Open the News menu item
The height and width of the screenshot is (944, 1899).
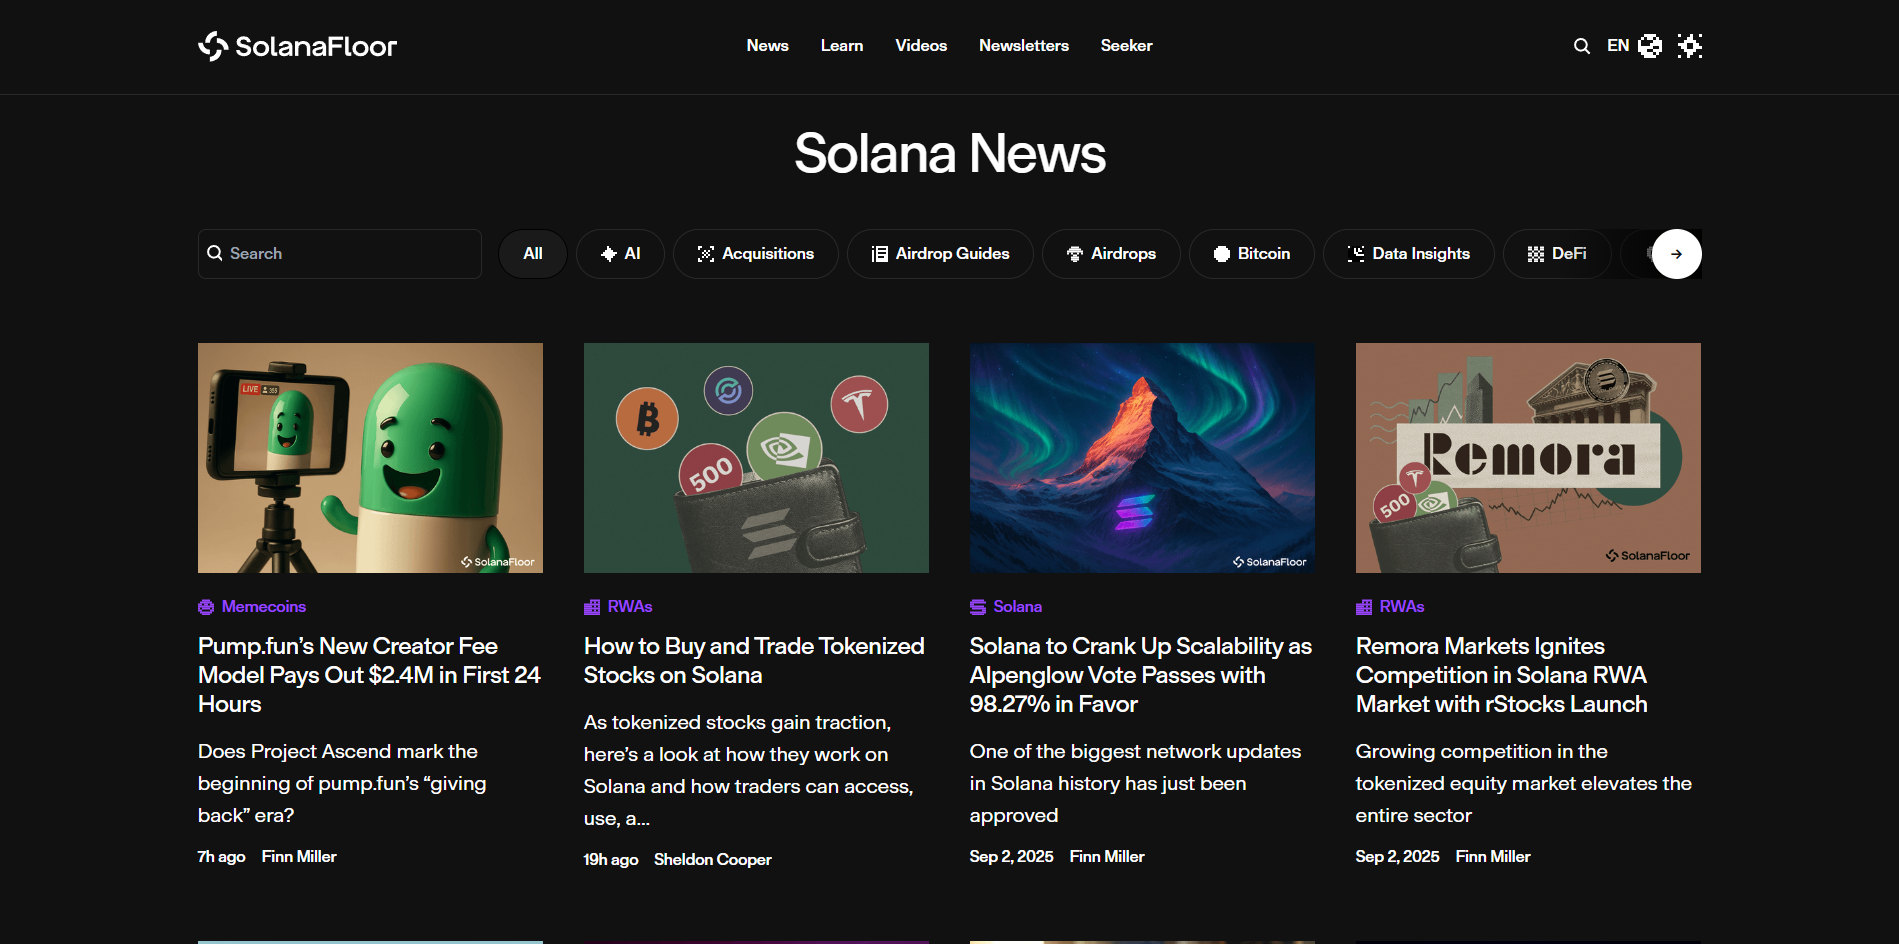tap(767, 46)
